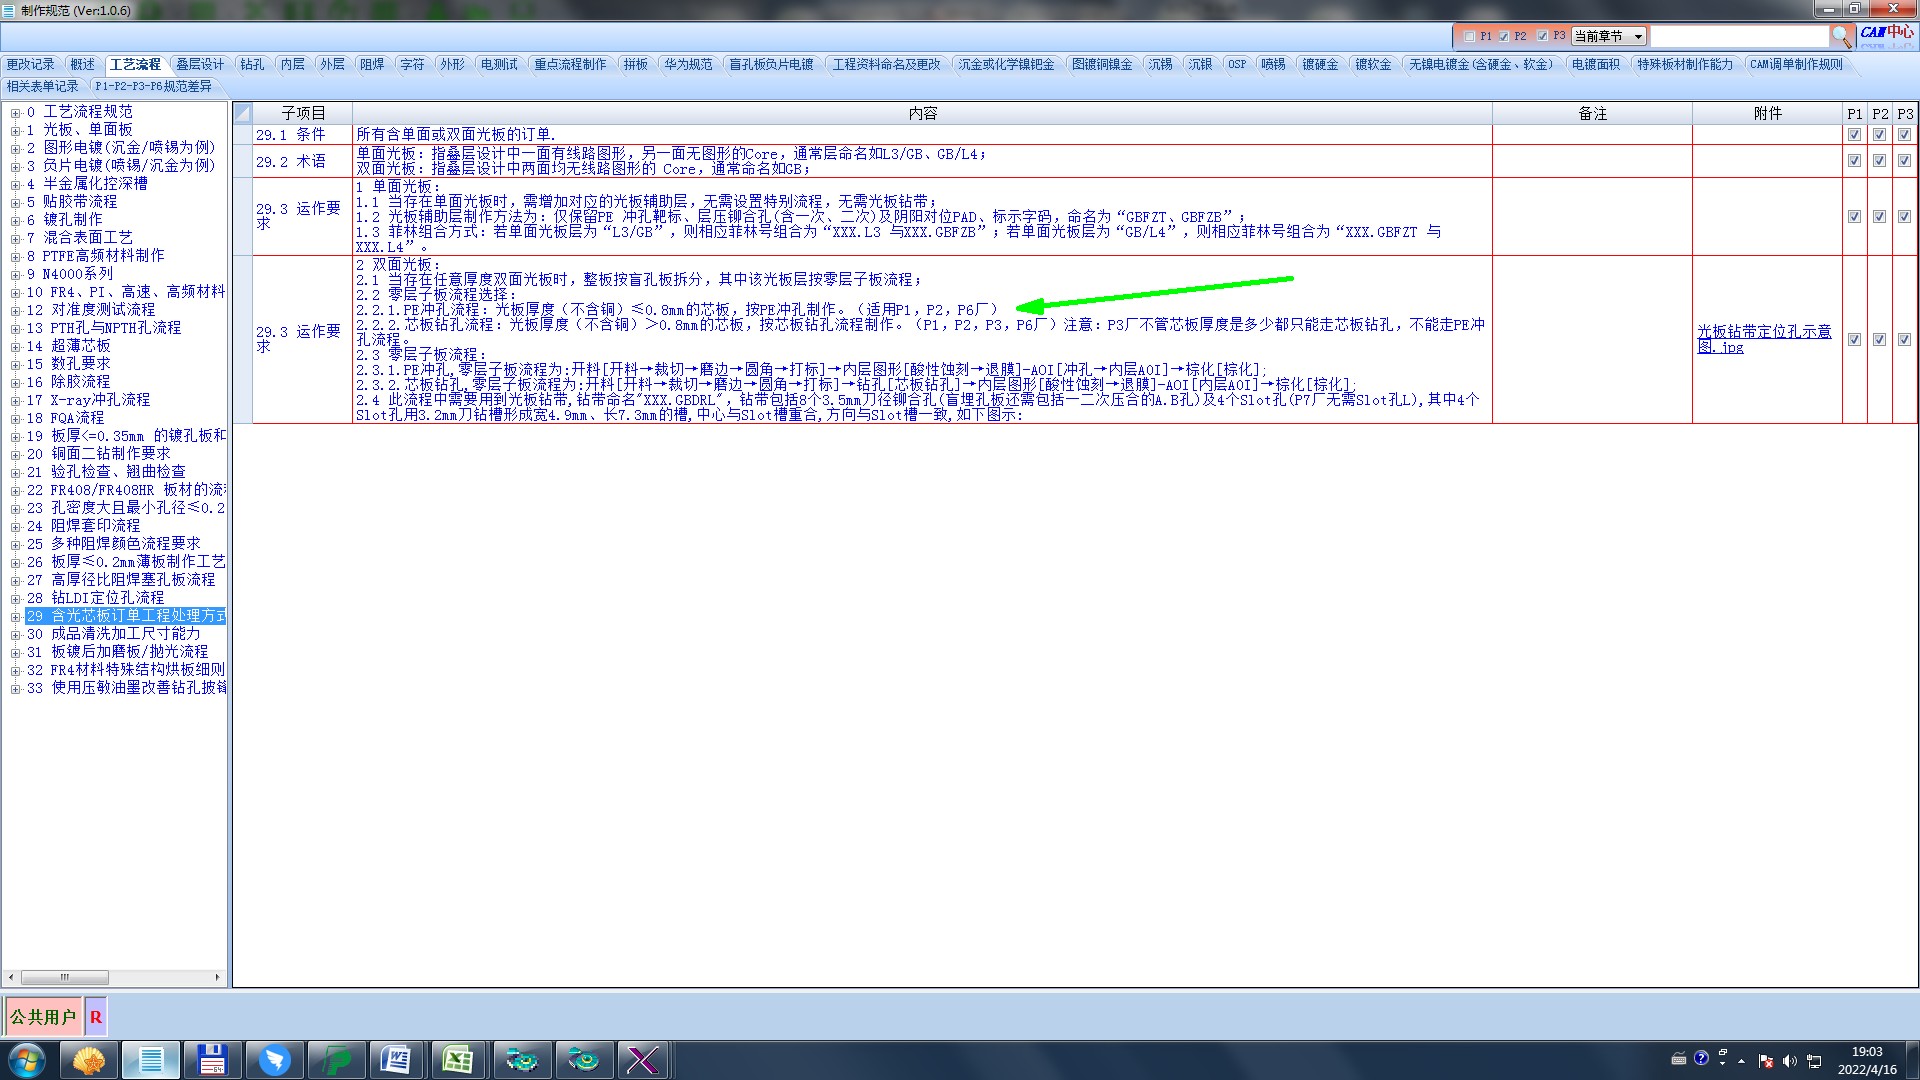The height and width of the screenshot is (1080, 1920).
Task: Click the blue floppy disk taskbar icon
Action: click(x=212, y=1060)
